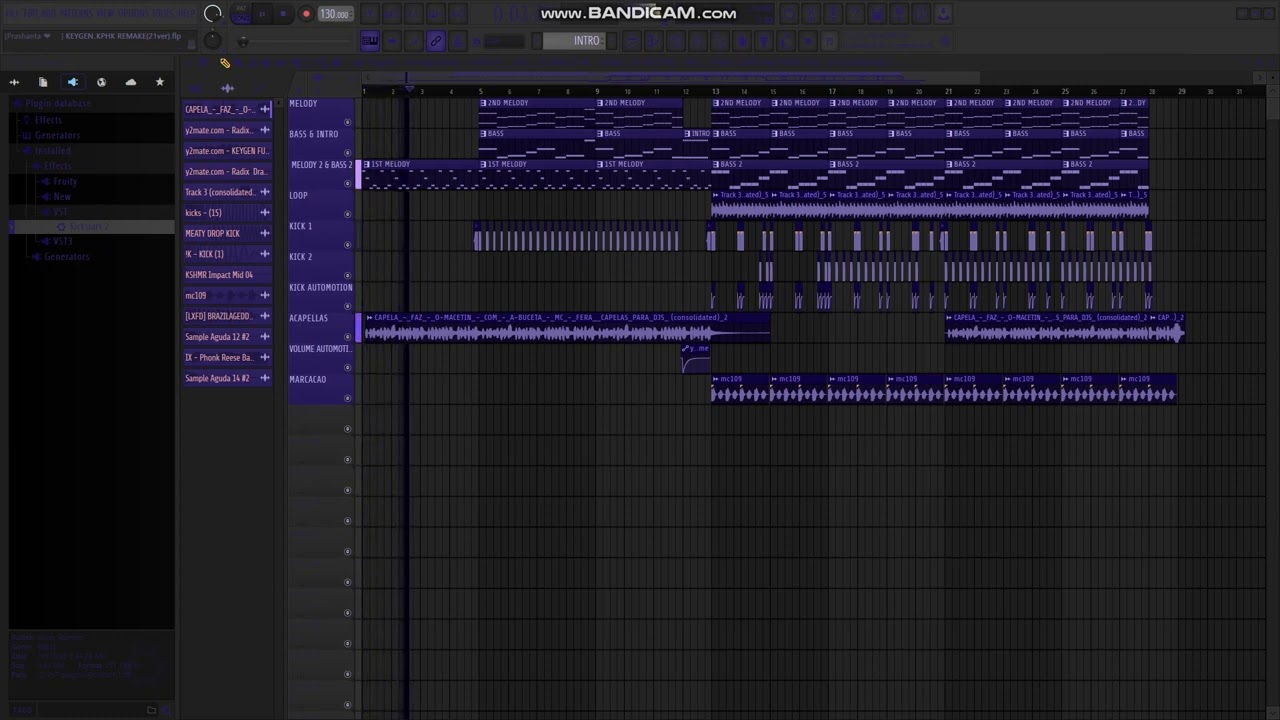Select KSHMR Impact Mid 04 in picker
The height and width of the screenshot is (720, 1280).
pos(227,275)
